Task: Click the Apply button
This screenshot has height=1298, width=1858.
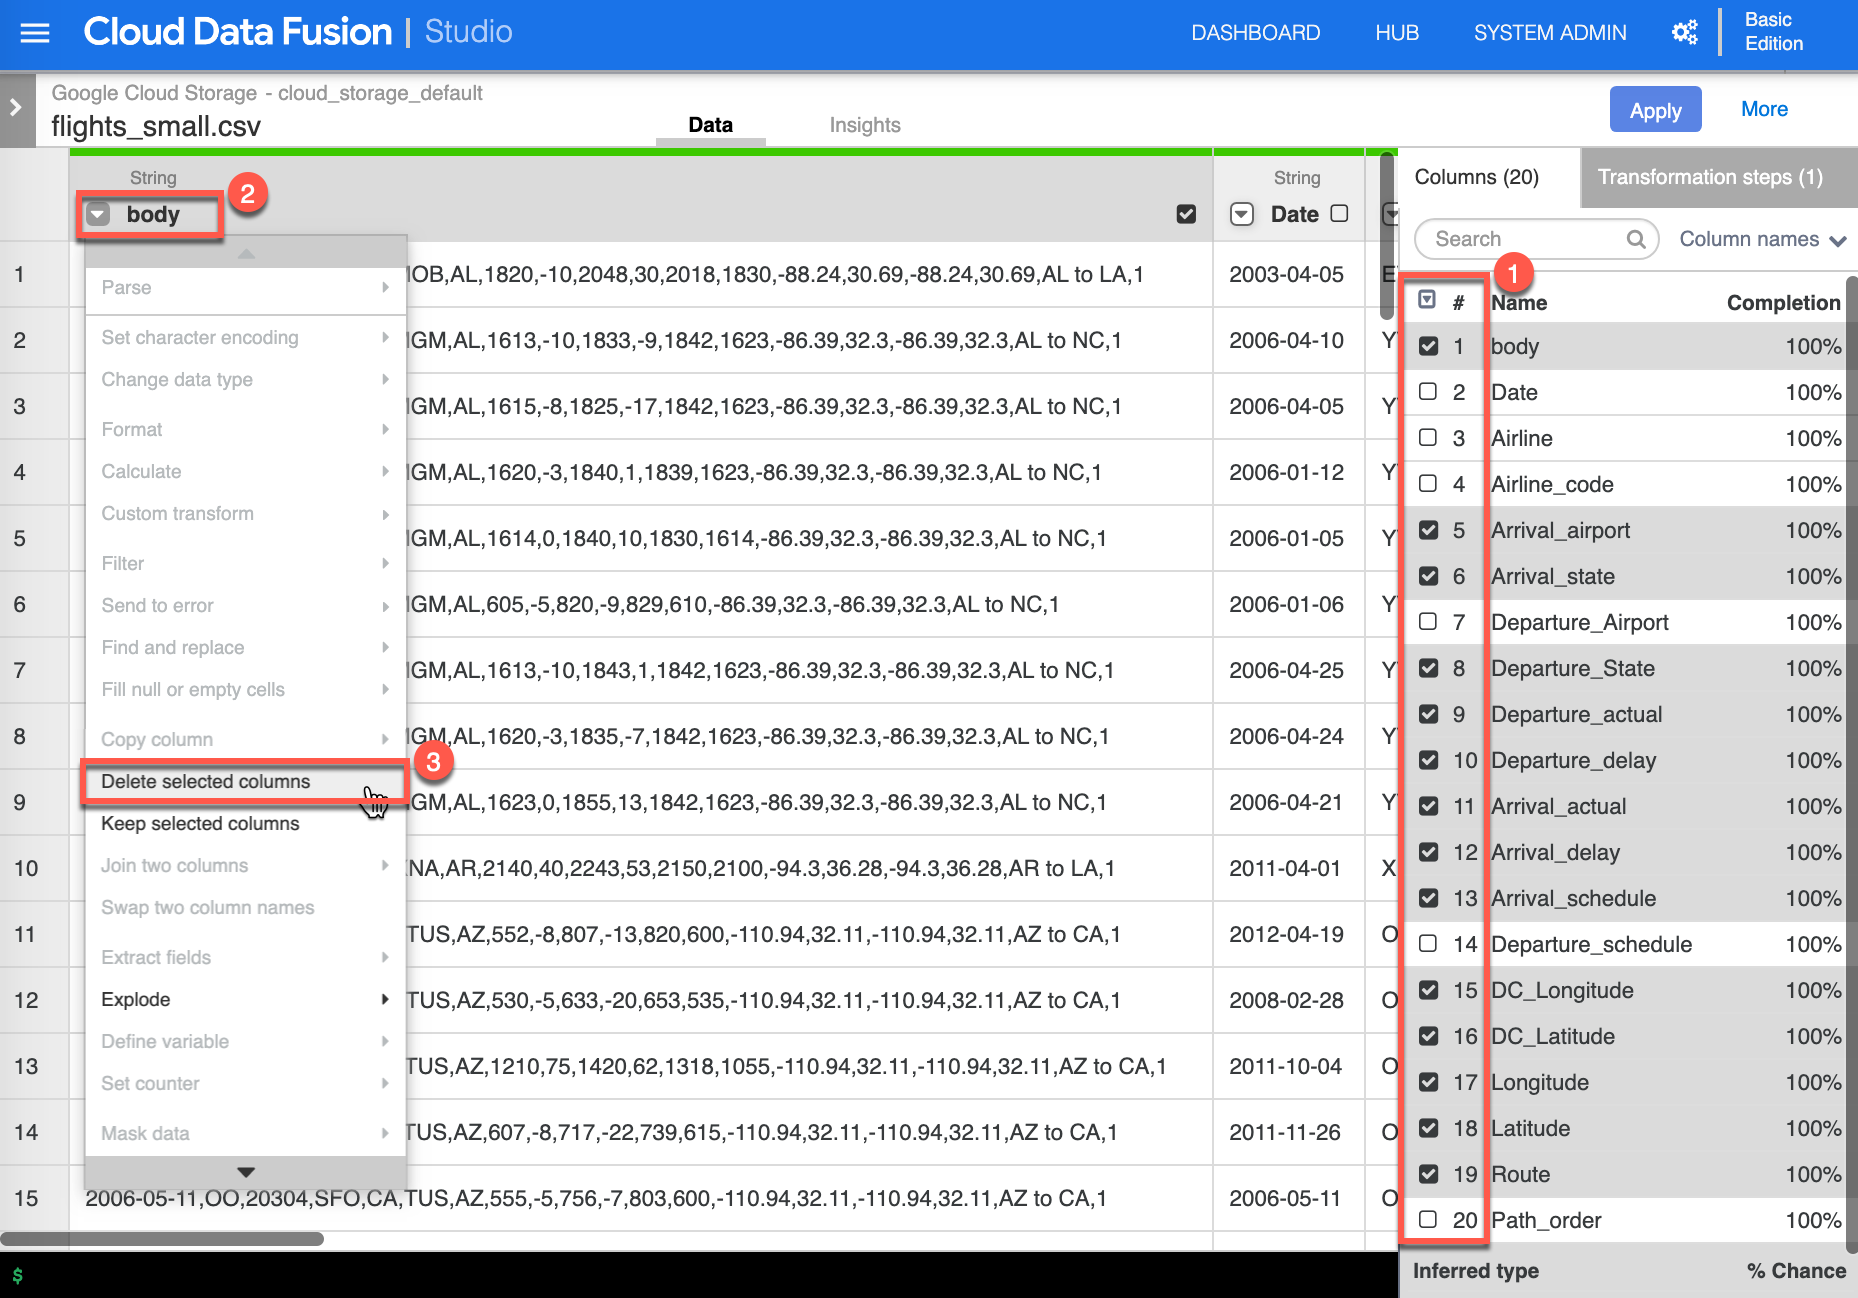Action: 1655,110
